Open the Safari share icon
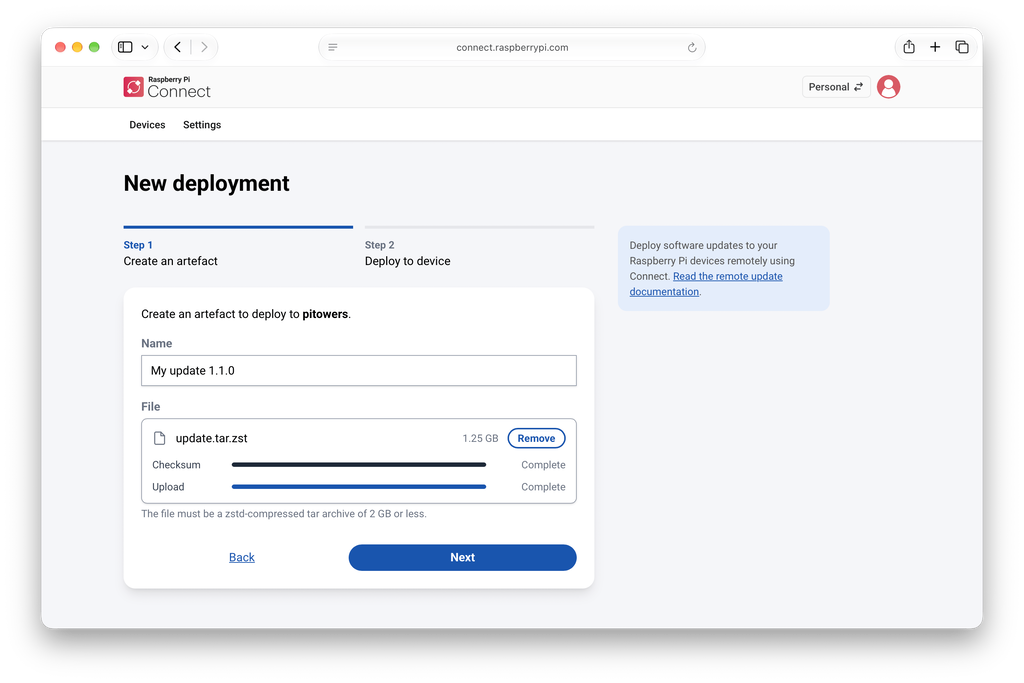This screenshot has height=683, width=1024. tap(908, 46)
